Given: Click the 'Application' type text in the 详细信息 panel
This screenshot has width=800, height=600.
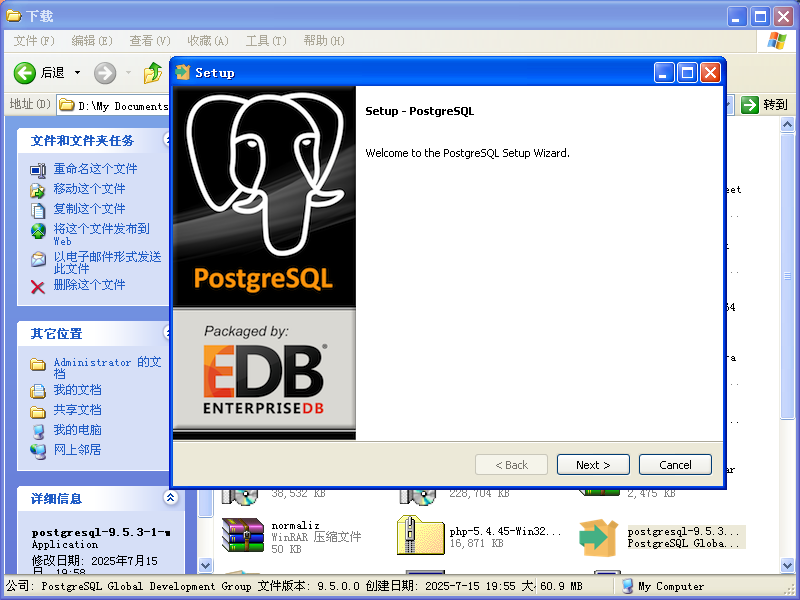Looking at the screenshot, I should (65, 544).
